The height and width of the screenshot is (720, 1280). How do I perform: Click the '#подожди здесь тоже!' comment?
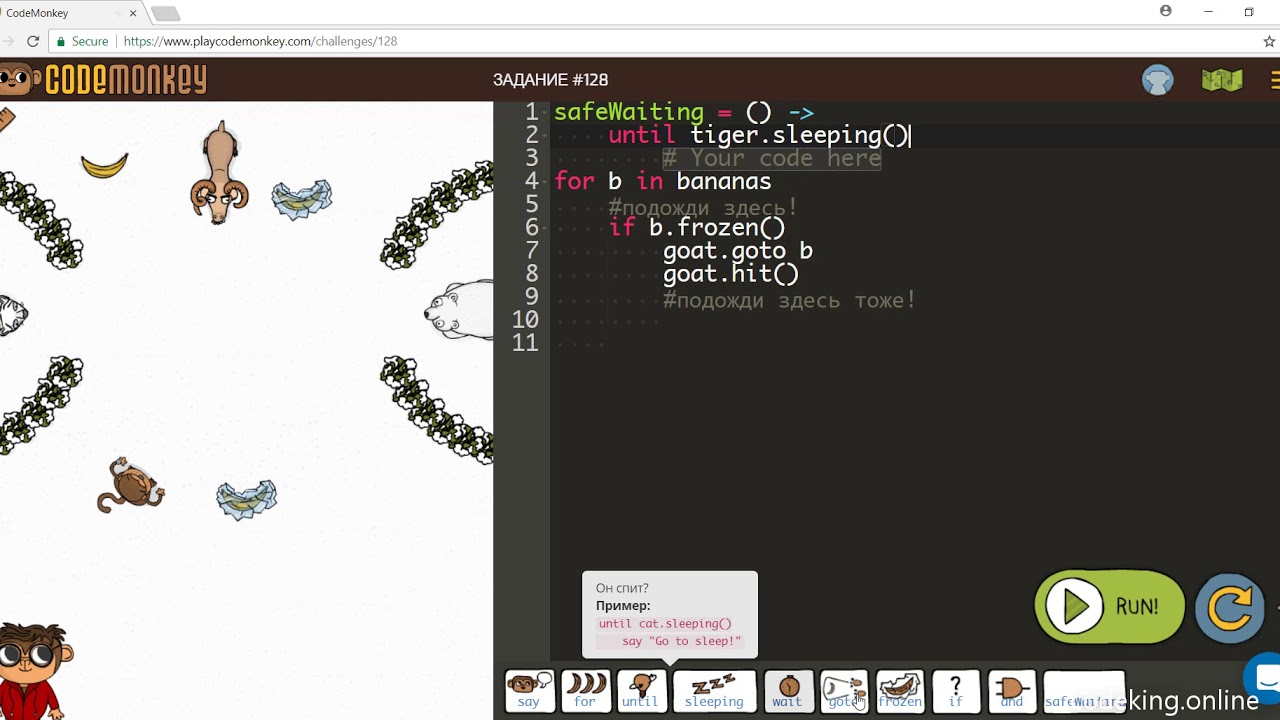pyautogui.click(x=790, y=300)
